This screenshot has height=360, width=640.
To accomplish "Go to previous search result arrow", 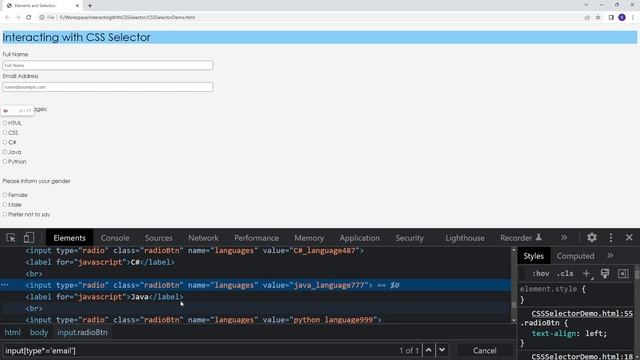I will pyautogui.click(x=428, y=350).
